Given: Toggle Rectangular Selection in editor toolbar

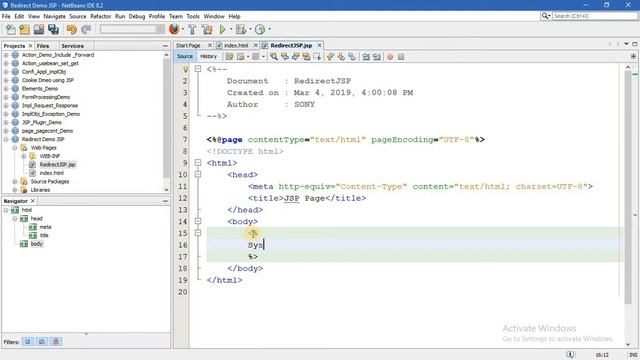Looking at the screenshot, I should pyautogui.click(x=317, y=57).
